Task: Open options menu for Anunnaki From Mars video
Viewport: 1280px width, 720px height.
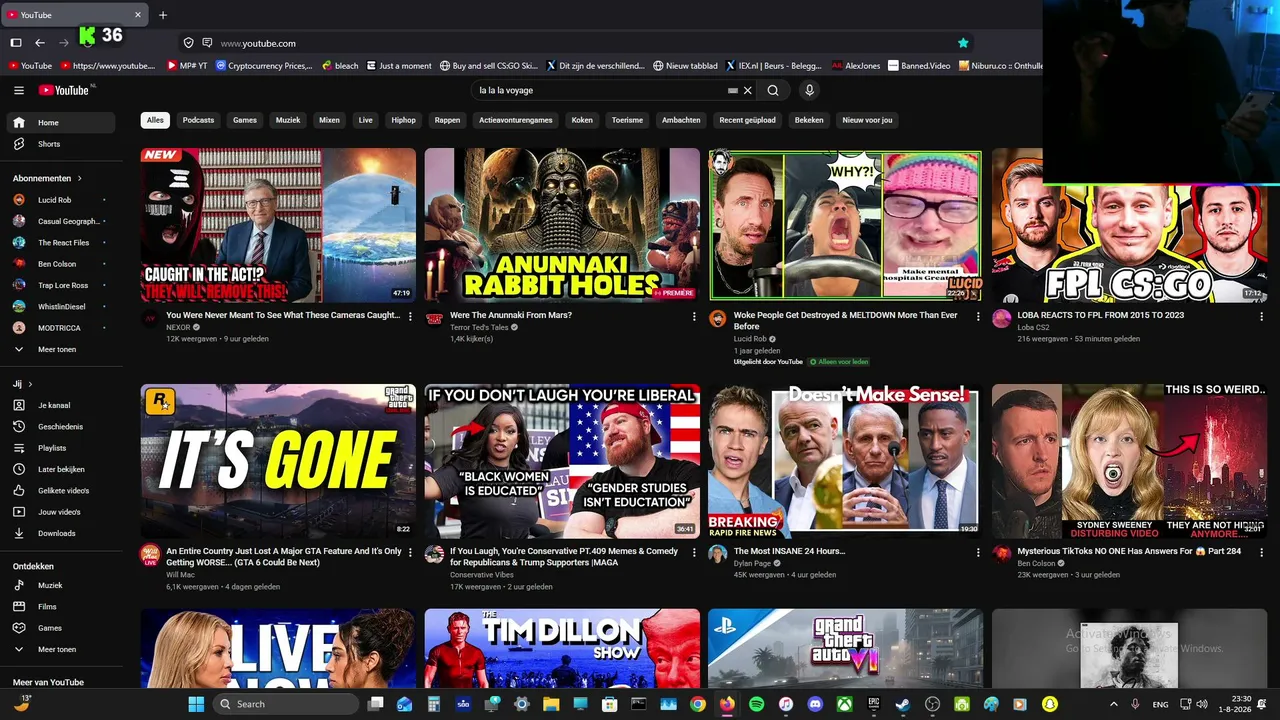Action: 694,316
